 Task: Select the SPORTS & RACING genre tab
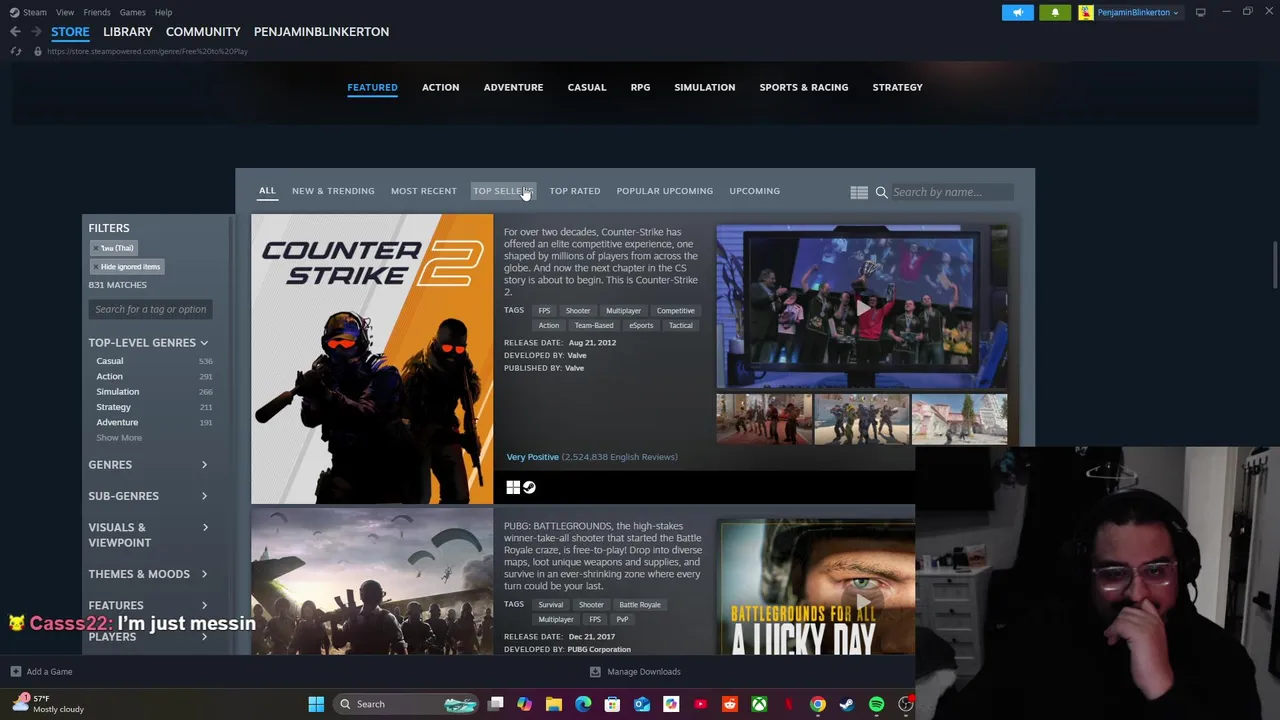coord(803,87)
